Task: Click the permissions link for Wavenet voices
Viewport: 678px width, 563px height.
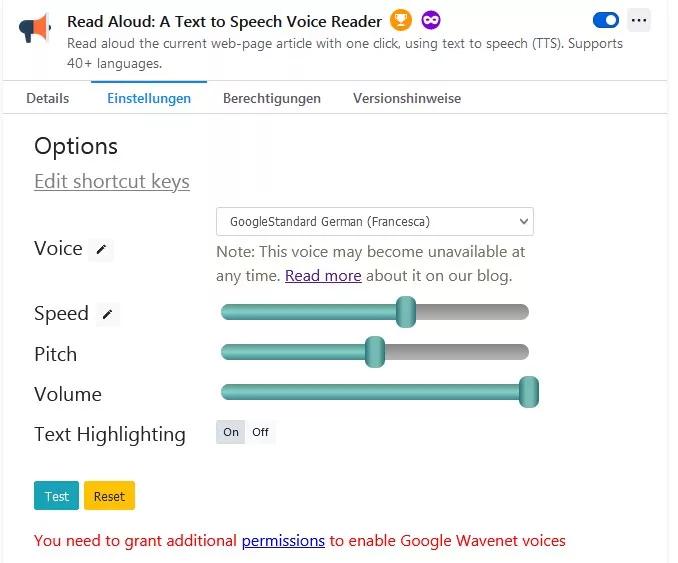Action: click(283, 541)
